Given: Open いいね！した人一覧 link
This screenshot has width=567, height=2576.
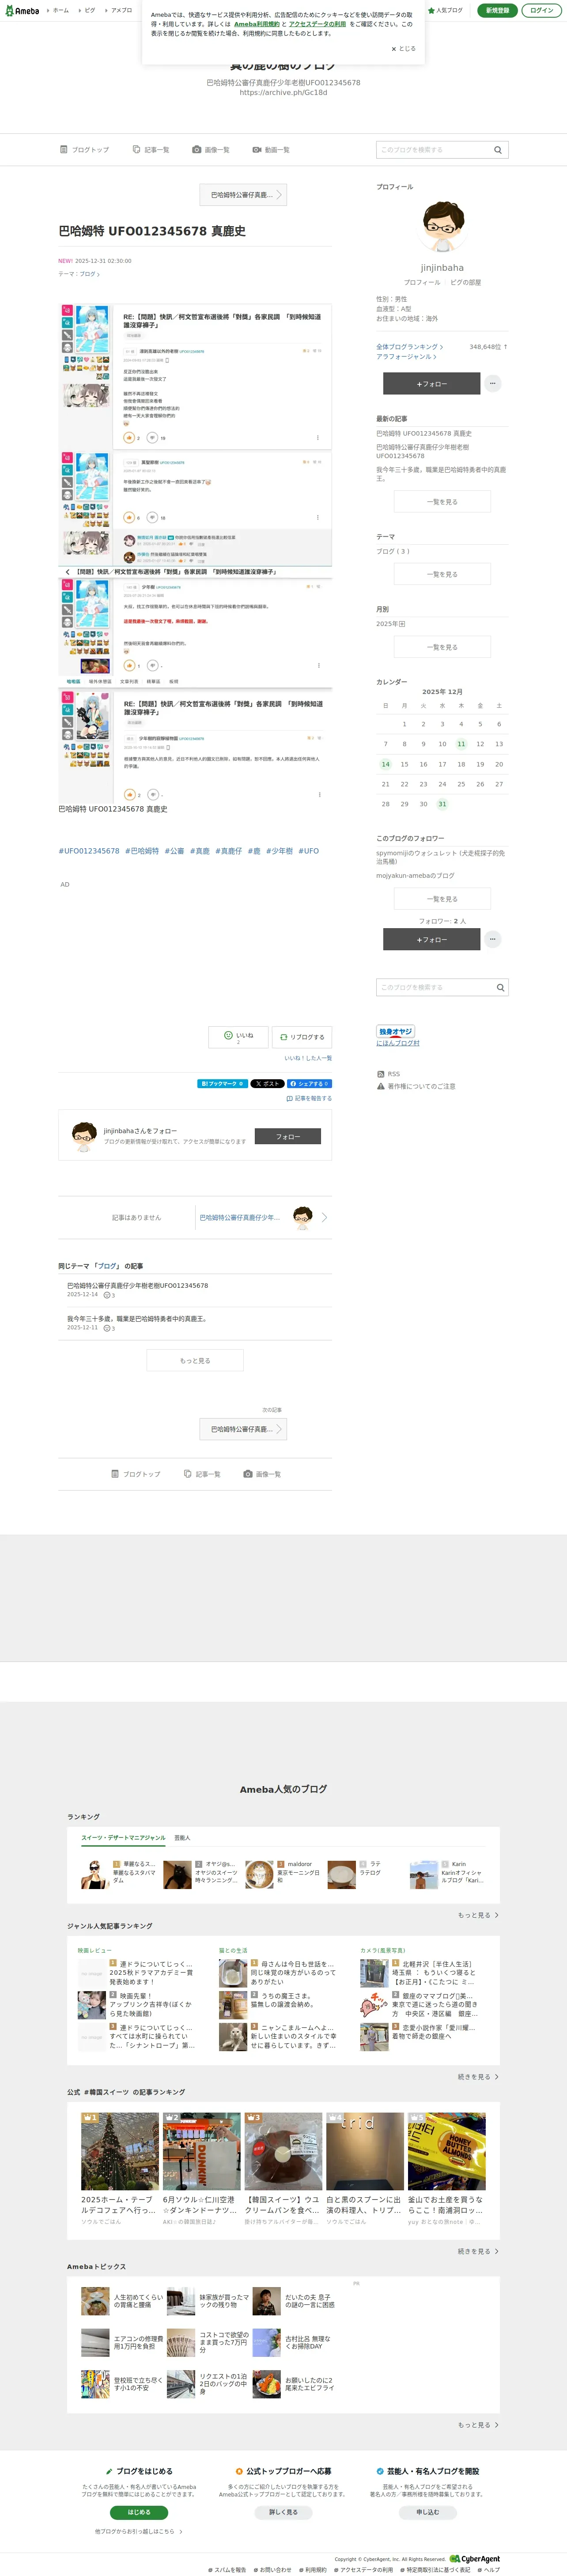Looking at the screenshot, I should [308, 1058].
